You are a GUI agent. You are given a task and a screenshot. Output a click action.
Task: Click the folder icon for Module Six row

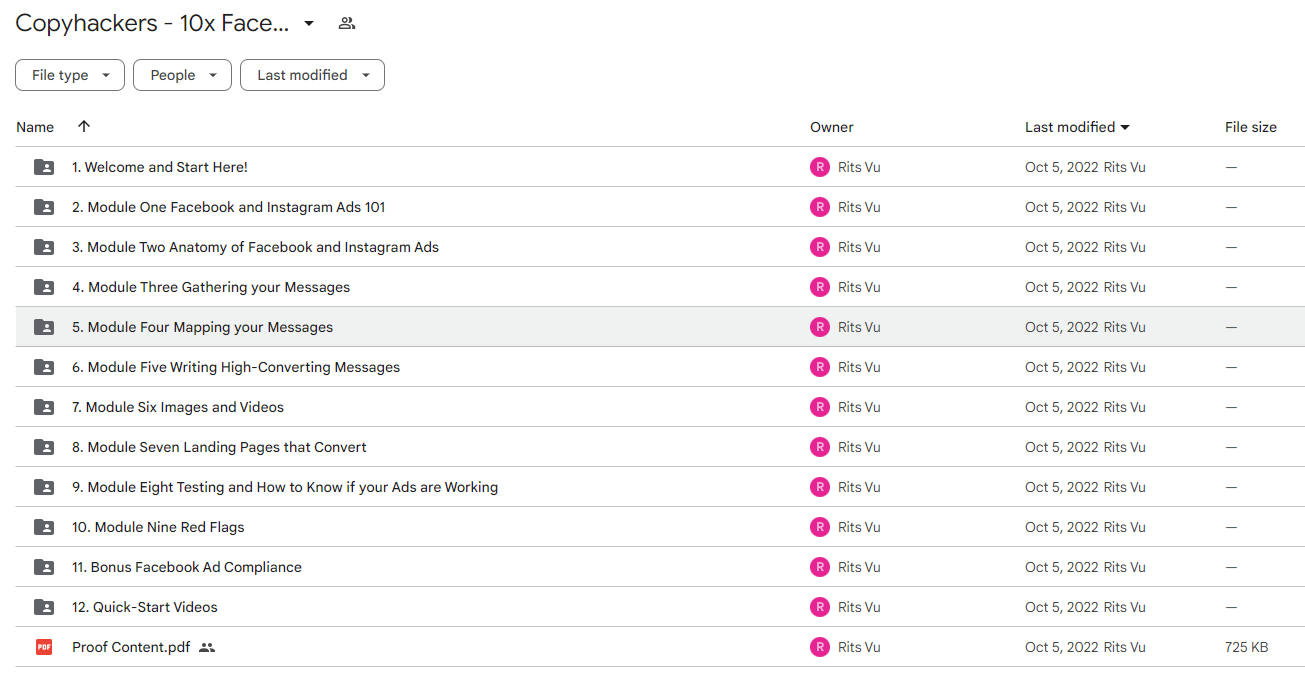tap(44, 407)
